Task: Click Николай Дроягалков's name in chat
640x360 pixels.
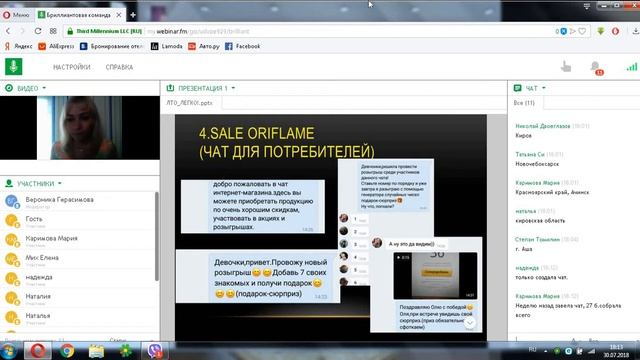Action: click(542, 126)
